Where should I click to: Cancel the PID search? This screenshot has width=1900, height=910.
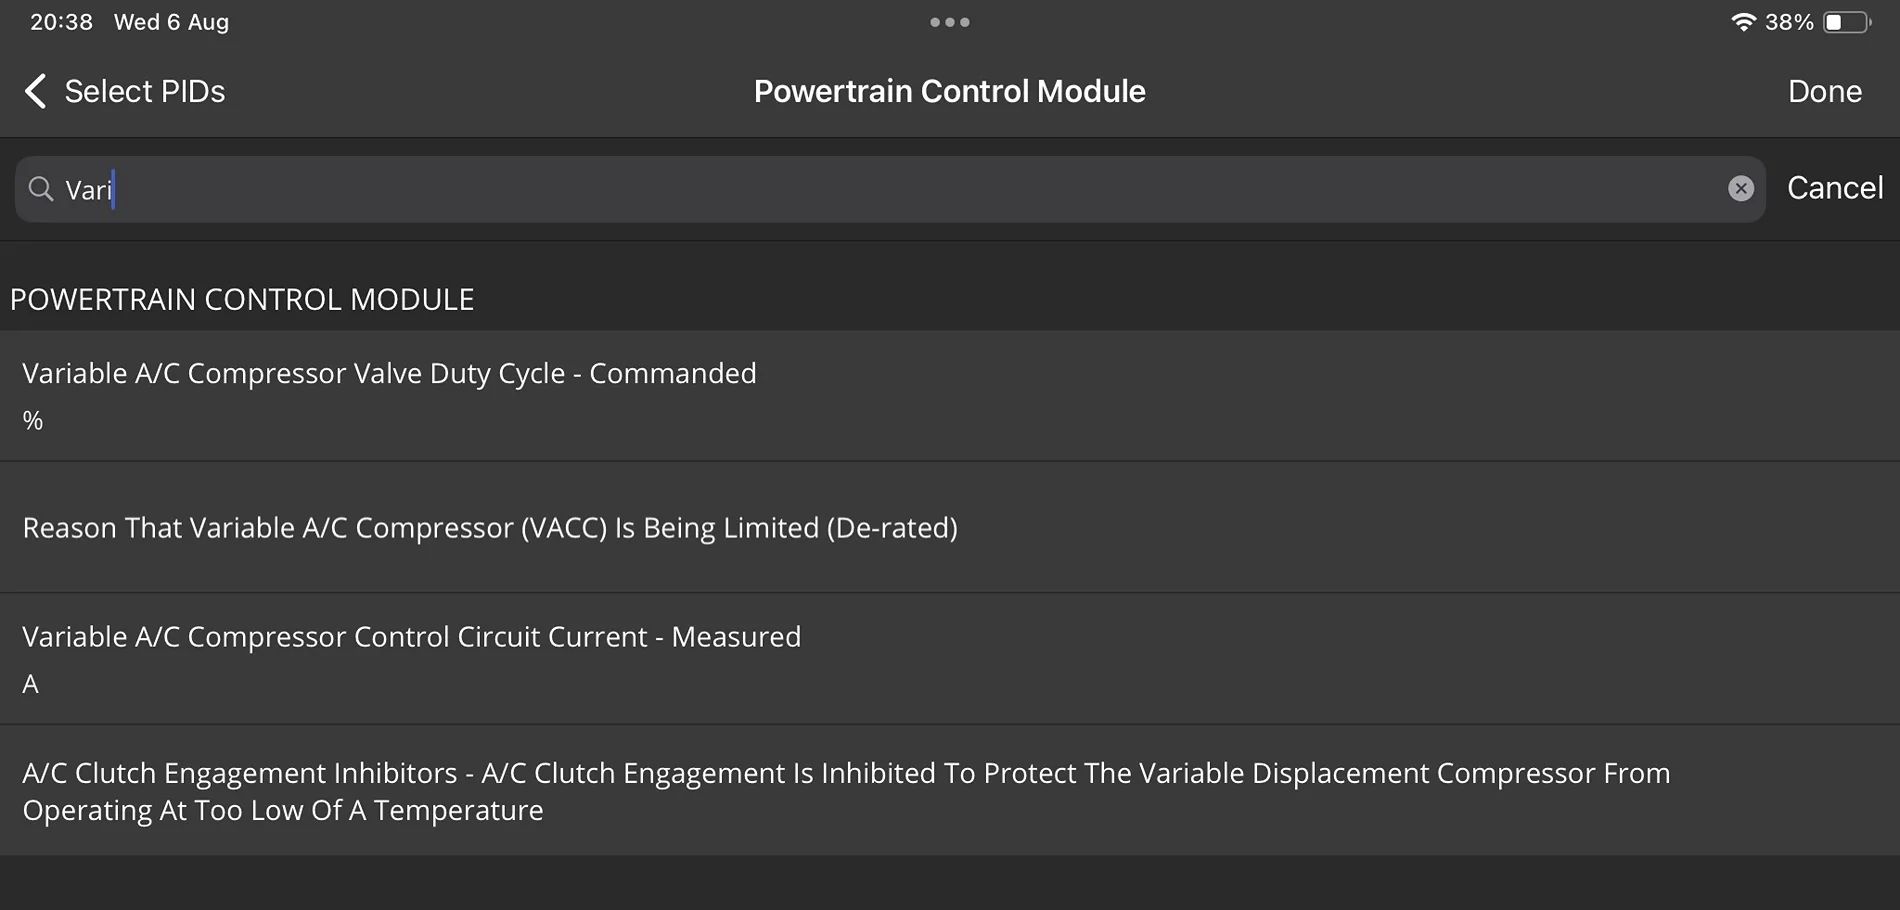tap(1834, 188)
